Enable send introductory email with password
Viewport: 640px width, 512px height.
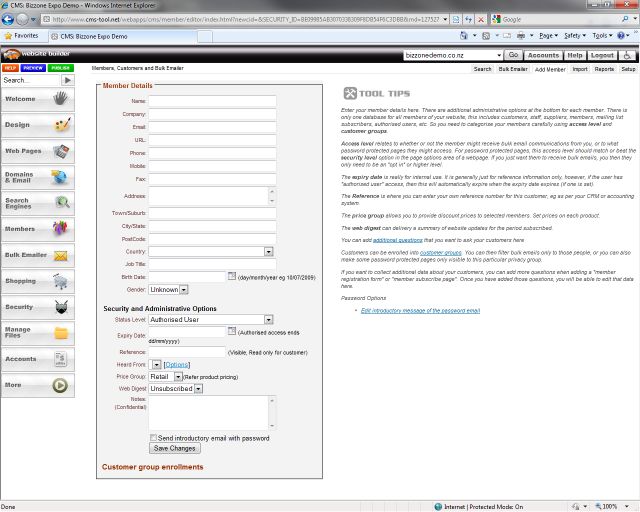[x=153, y=438]
